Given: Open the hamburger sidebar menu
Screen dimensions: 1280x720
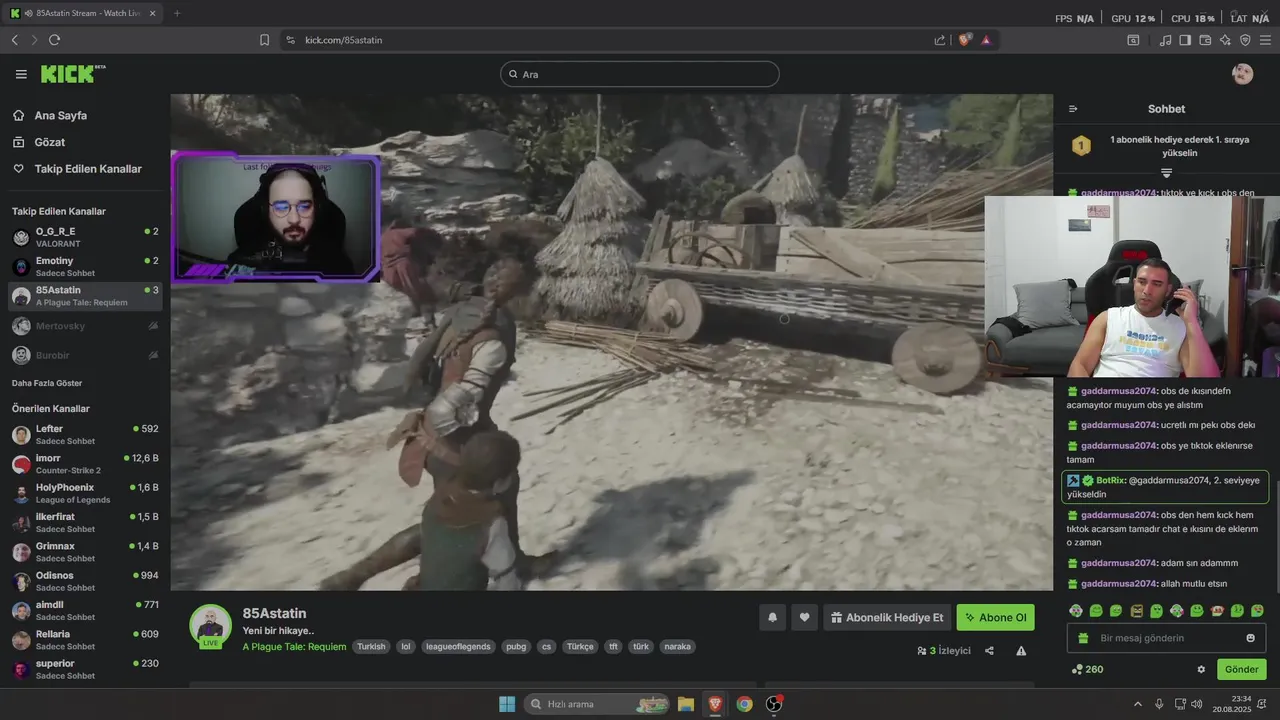Looking at the screenshot, I should tap(21, 74).
